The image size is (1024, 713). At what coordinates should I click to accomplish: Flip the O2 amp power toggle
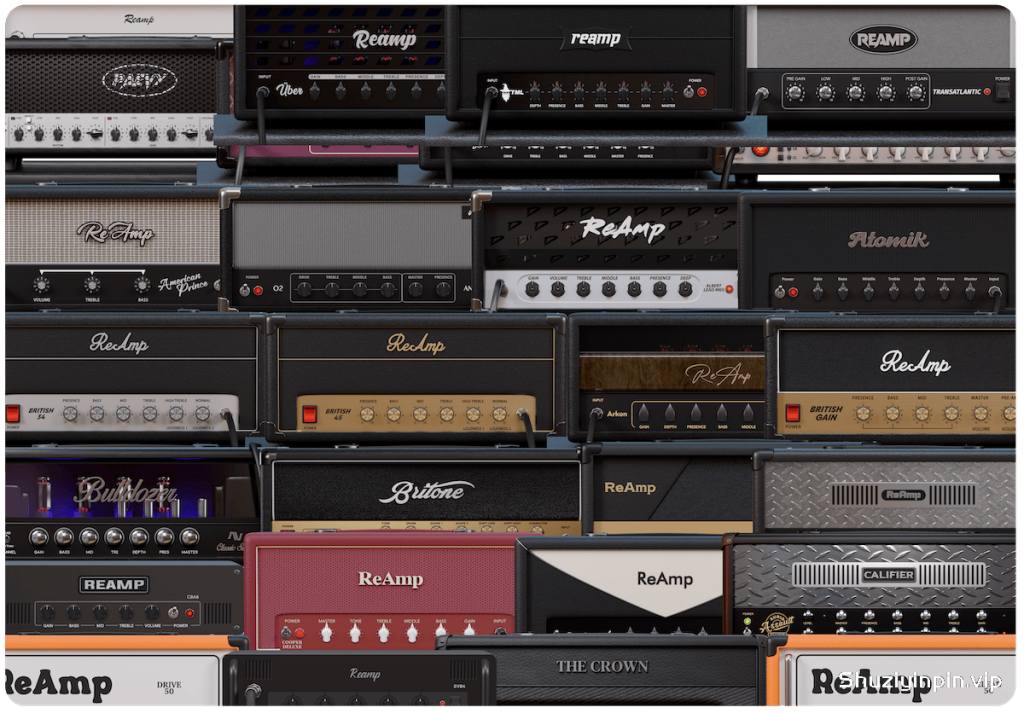(245, 290)
